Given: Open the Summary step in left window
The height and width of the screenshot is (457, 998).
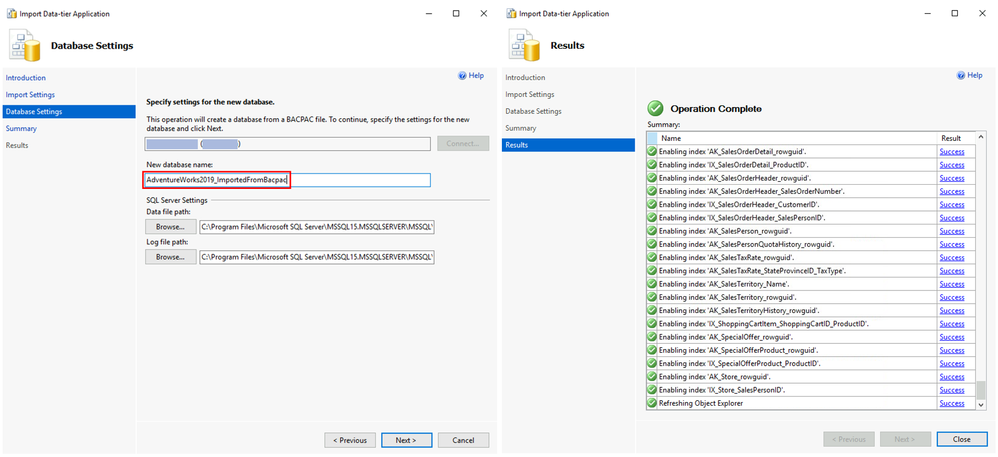Looking at the screenshot, I should click(21, 128).
